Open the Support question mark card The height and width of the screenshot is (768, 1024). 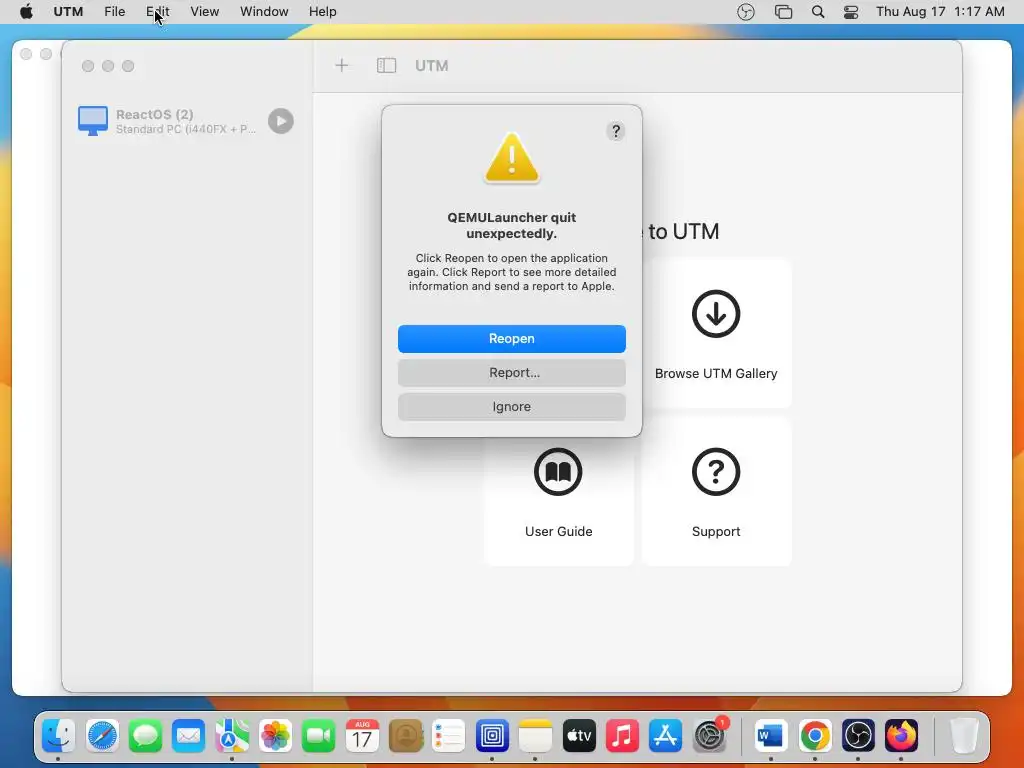click(716, 491)
